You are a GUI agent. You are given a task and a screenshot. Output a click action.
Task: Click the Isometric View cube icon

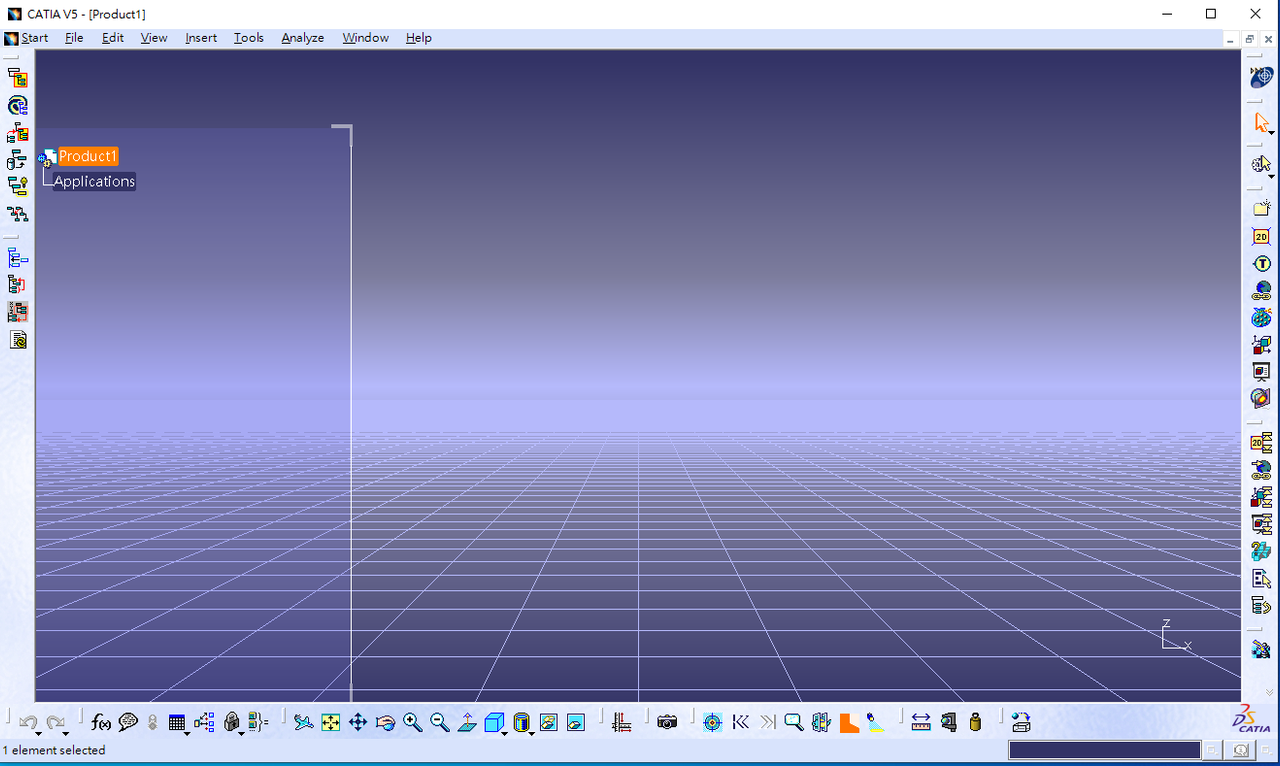coord(494,721)
